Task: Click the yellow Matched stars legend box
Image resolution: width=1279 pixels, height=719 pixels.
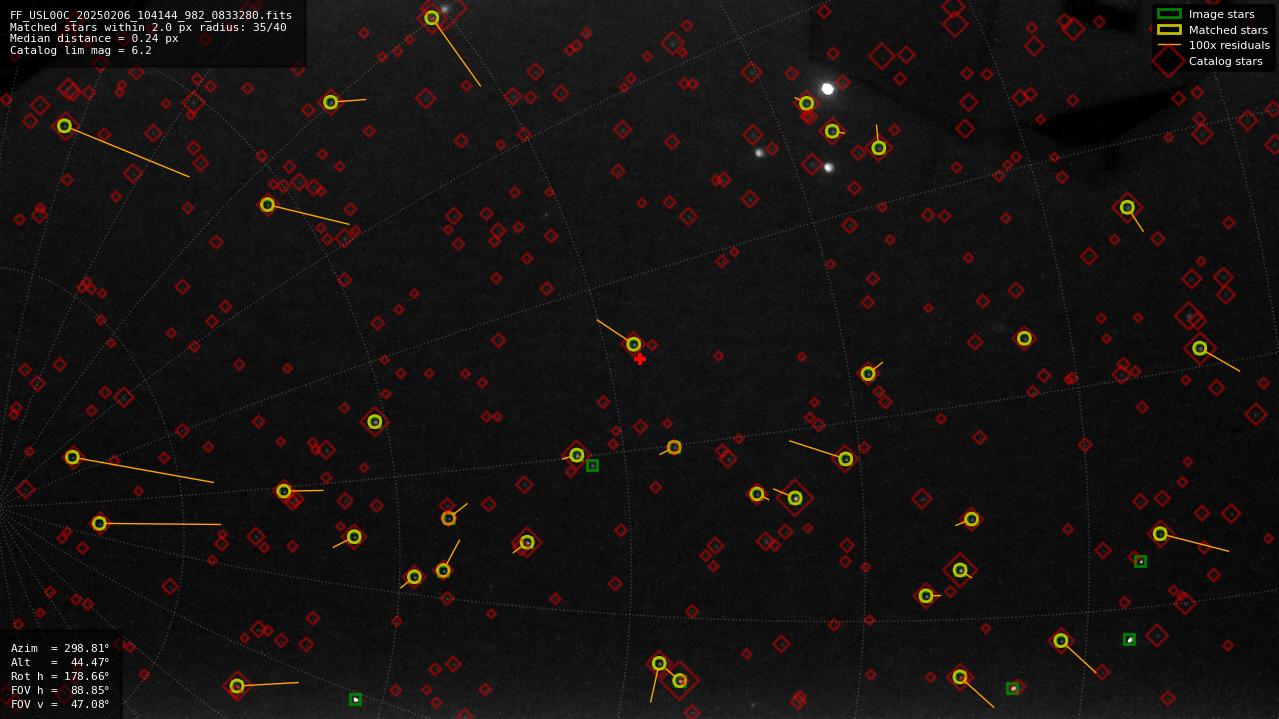Action: [1169, 29]
